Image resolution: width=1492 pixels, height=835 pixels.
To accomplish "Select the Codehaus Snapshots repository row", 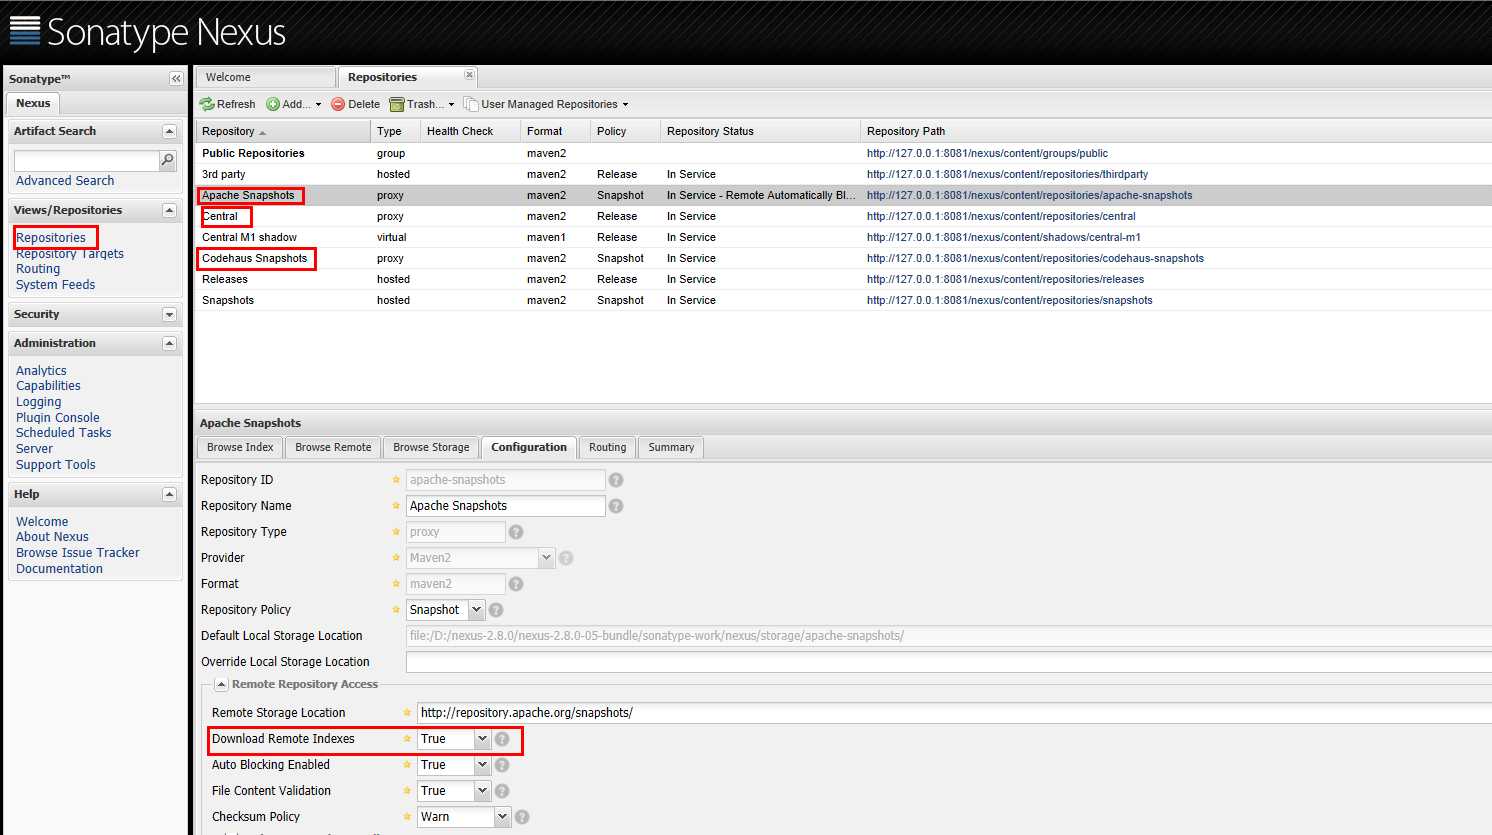I will 843,258.
